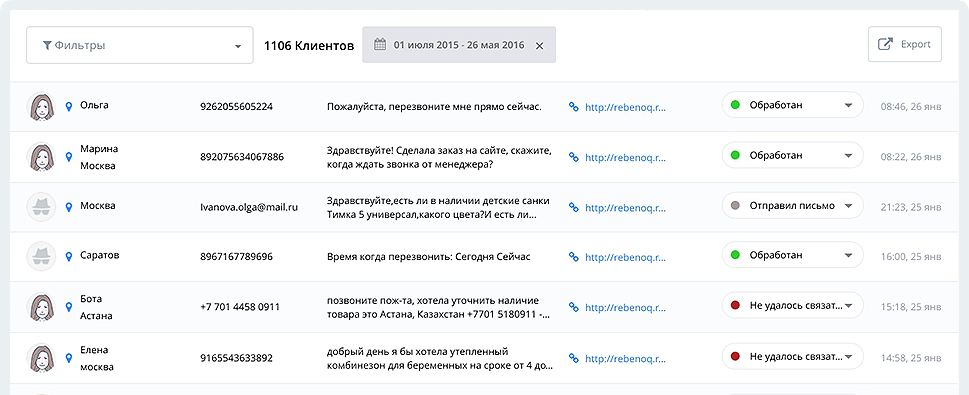Click phone number 9262055605224

(237, 106)
